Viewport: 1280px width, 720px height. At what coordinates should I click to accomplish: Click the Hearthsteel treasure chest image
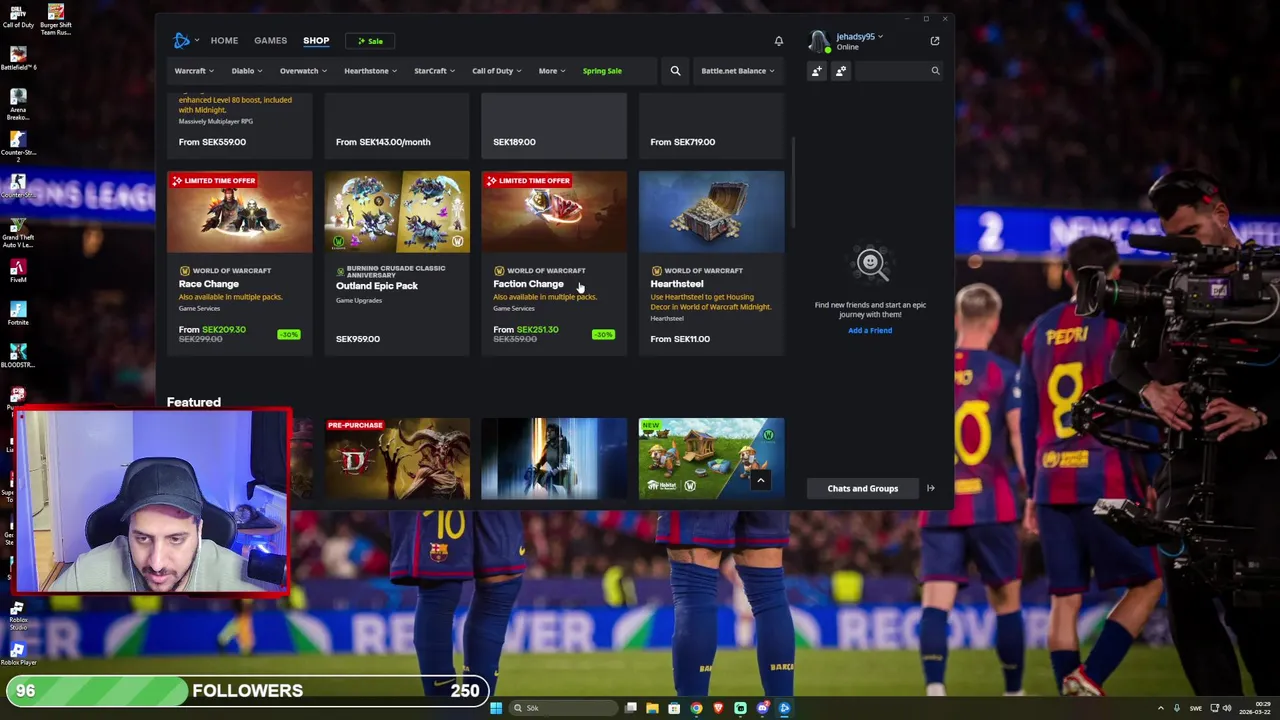711,212
